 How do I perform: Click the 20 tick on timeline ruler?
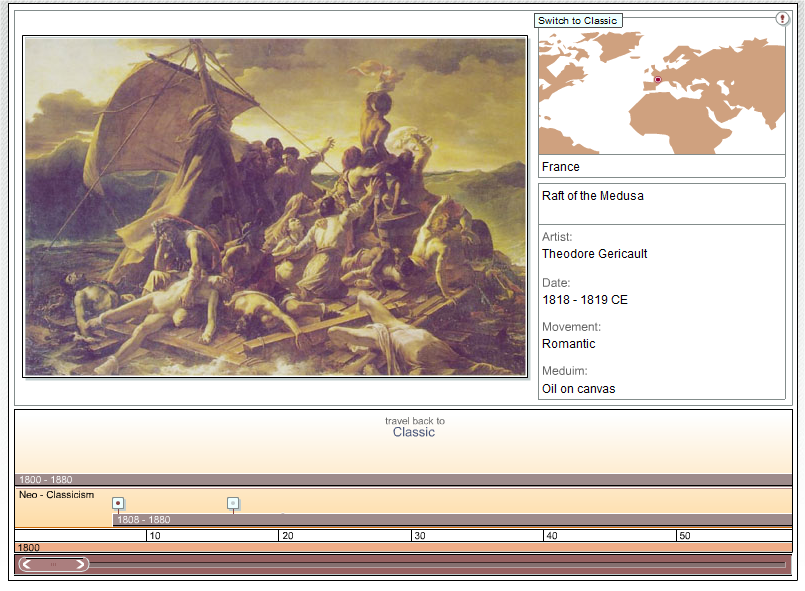pos(287,536)
